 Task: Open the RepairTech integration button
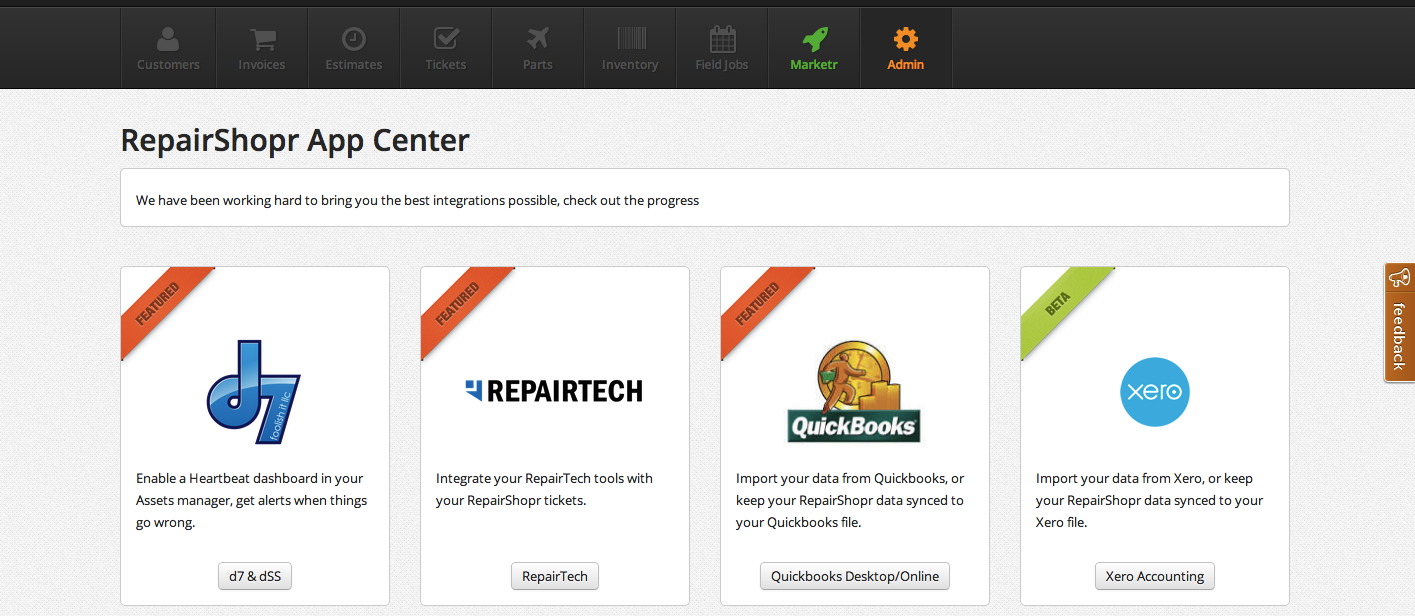click(555, 576)
